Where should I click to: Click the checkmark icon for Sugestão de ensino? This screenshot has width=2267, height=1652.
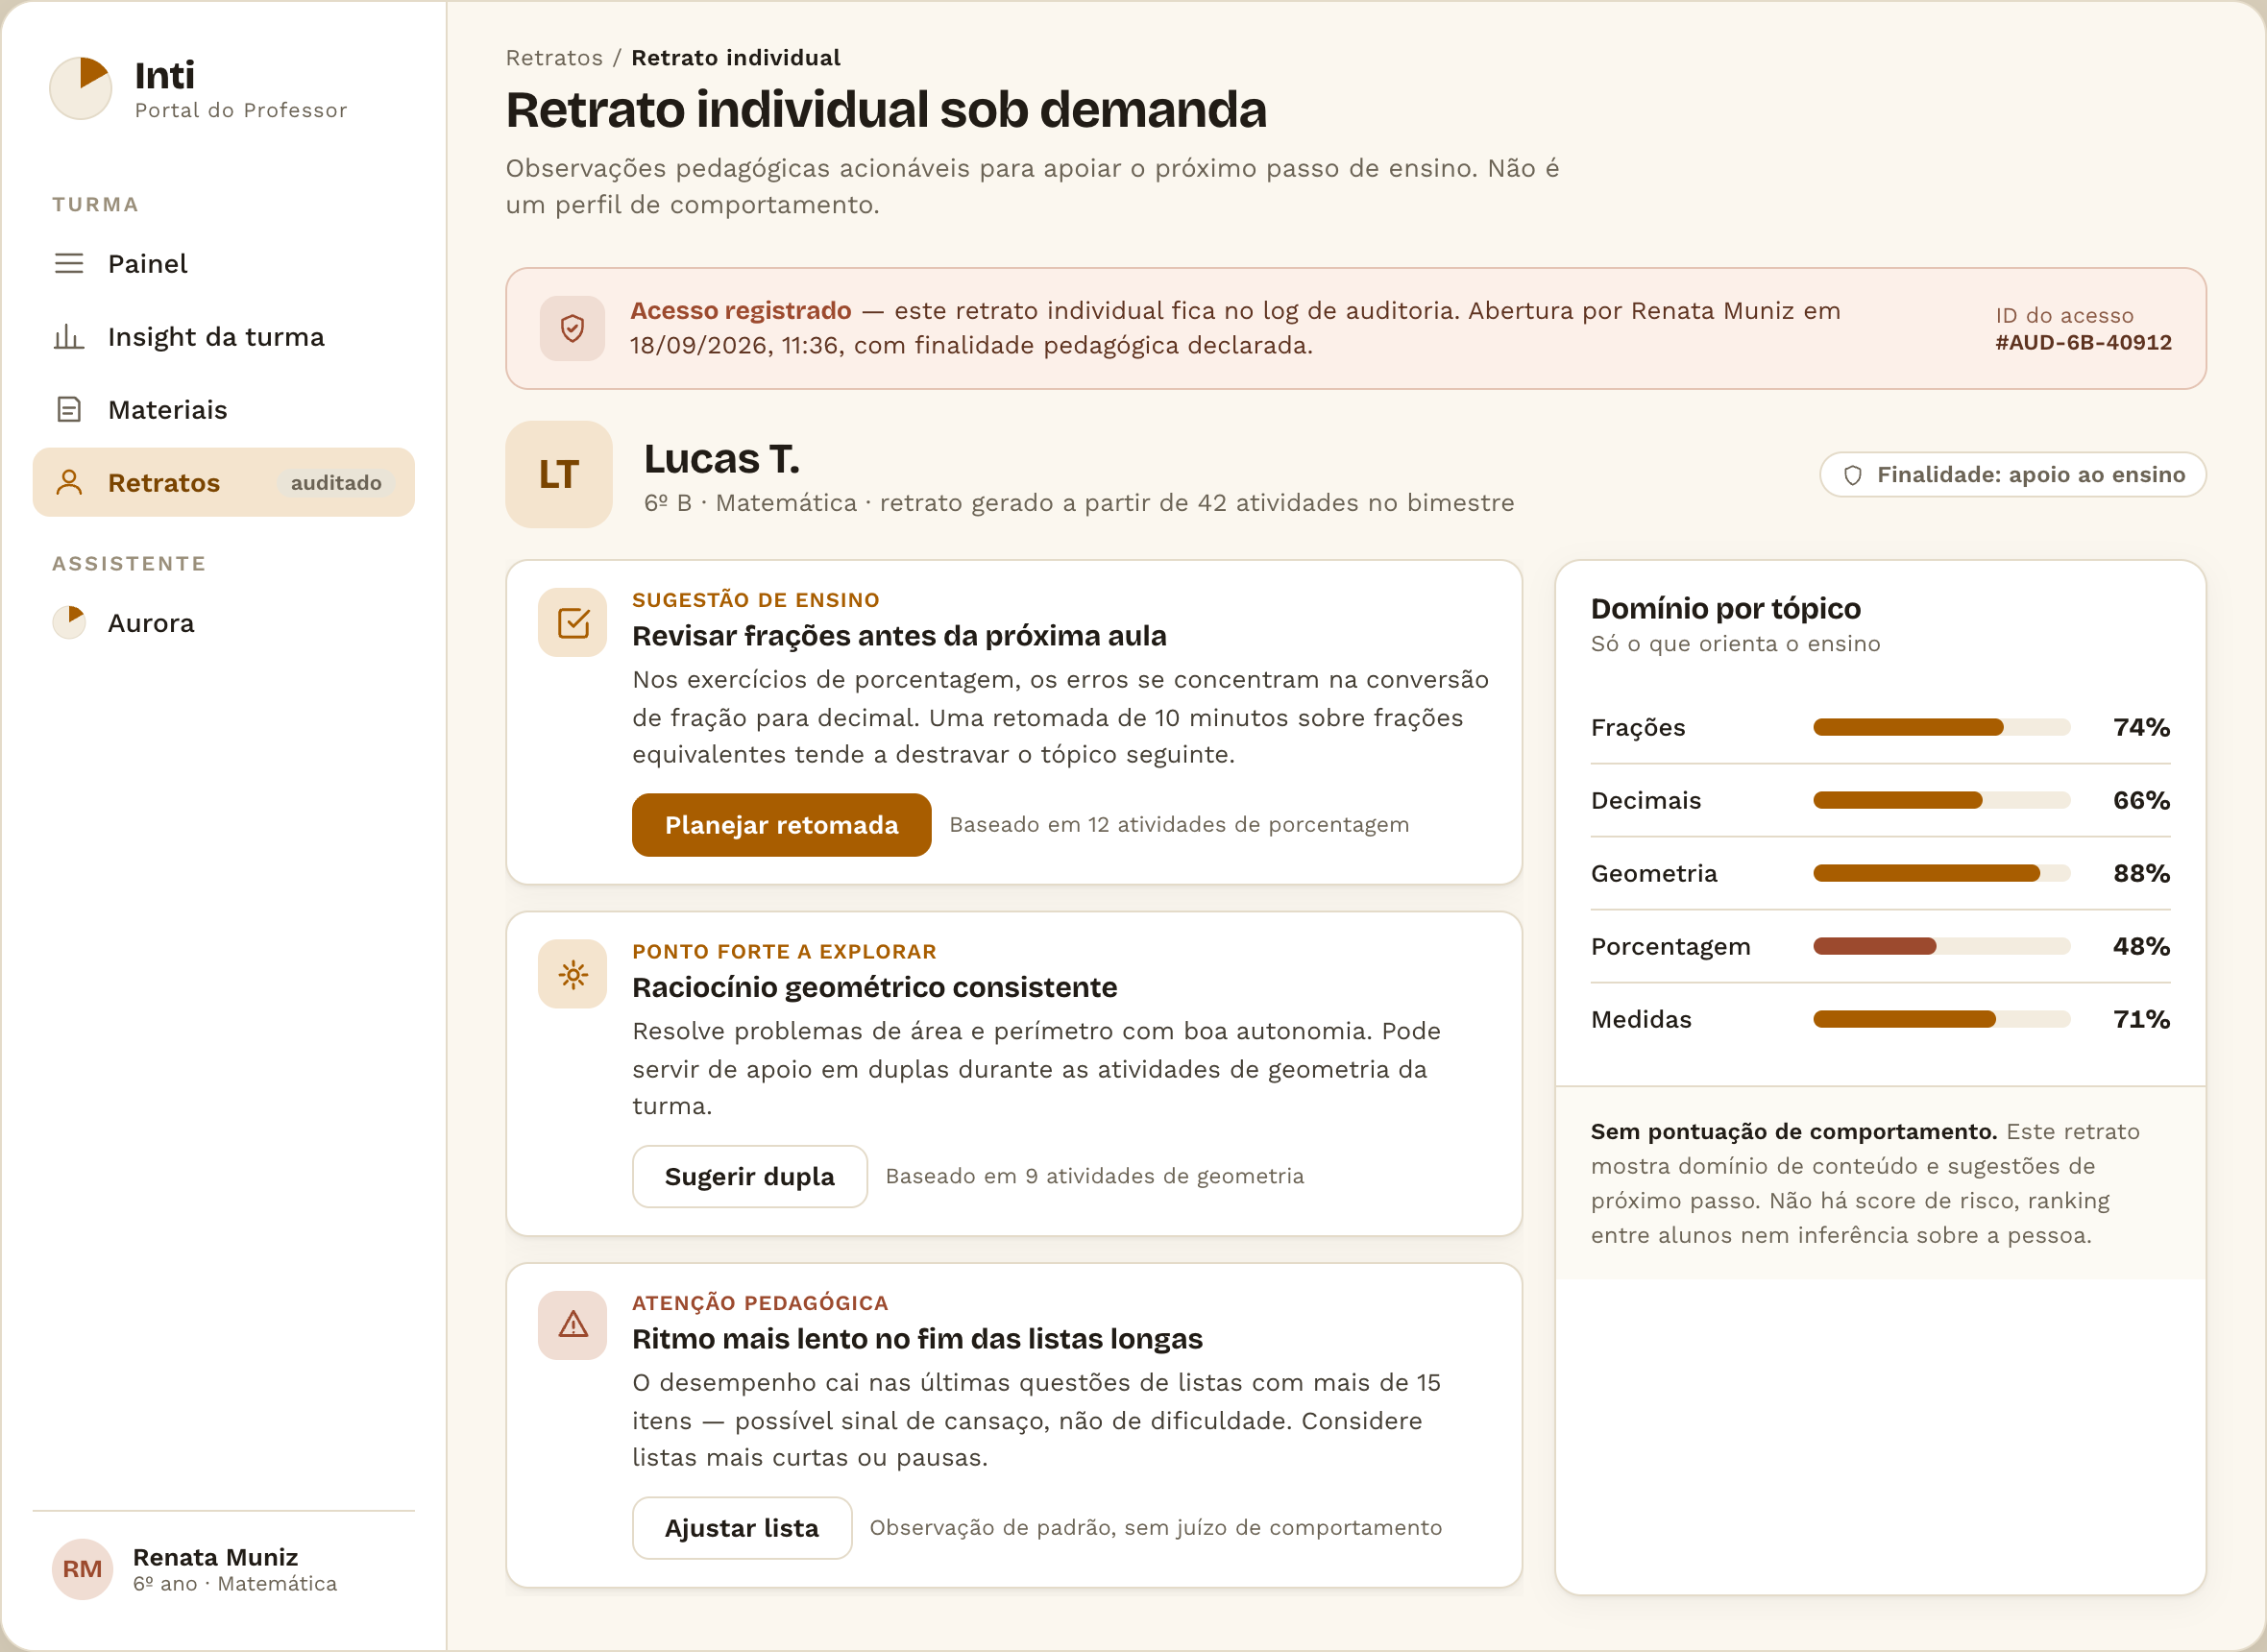[573, 623]
